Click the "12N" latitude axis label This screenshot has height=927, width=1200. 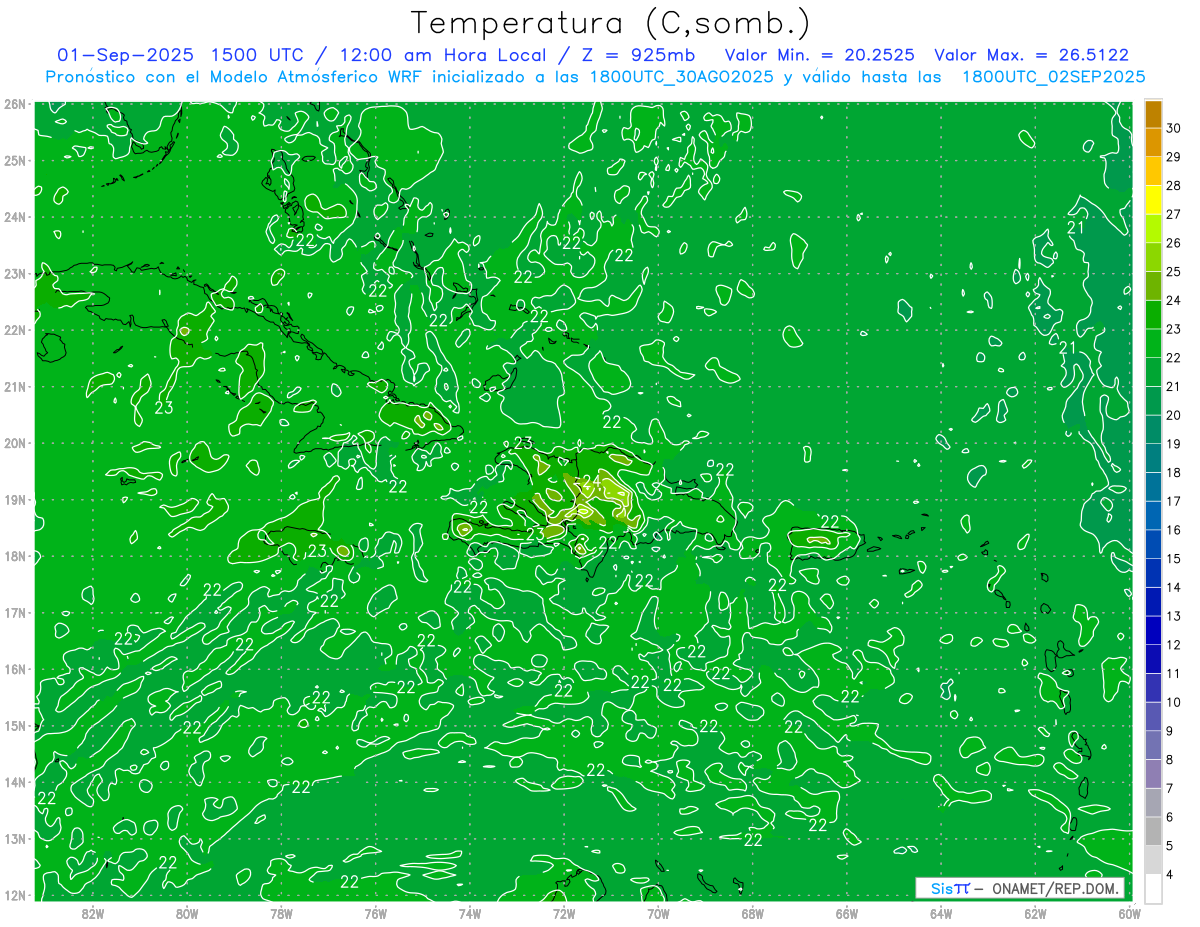click(x=14, y=895)
